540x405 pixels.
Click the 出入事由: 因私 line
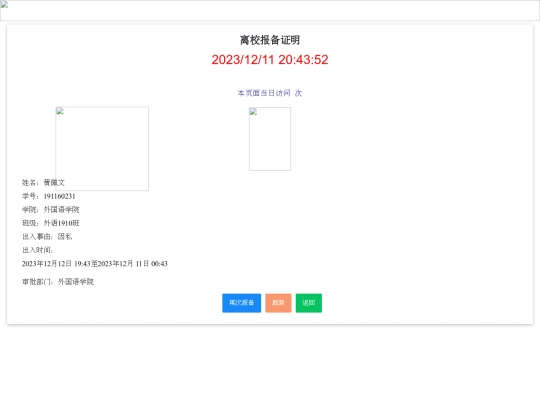47,237
